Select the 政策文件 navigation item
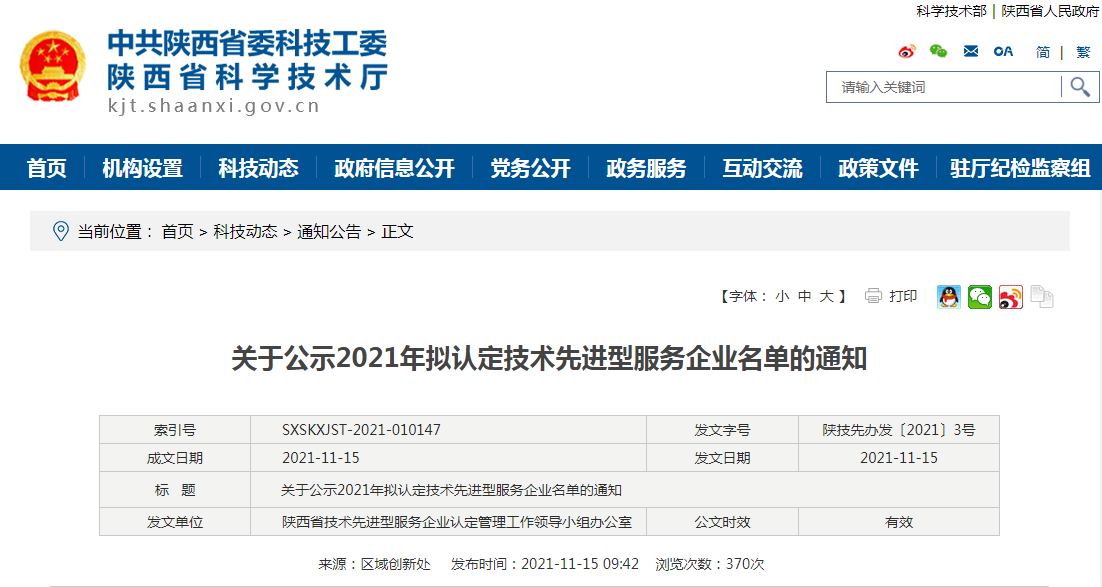The width and height of the screenshot is (1102, 587). (878, 169)
